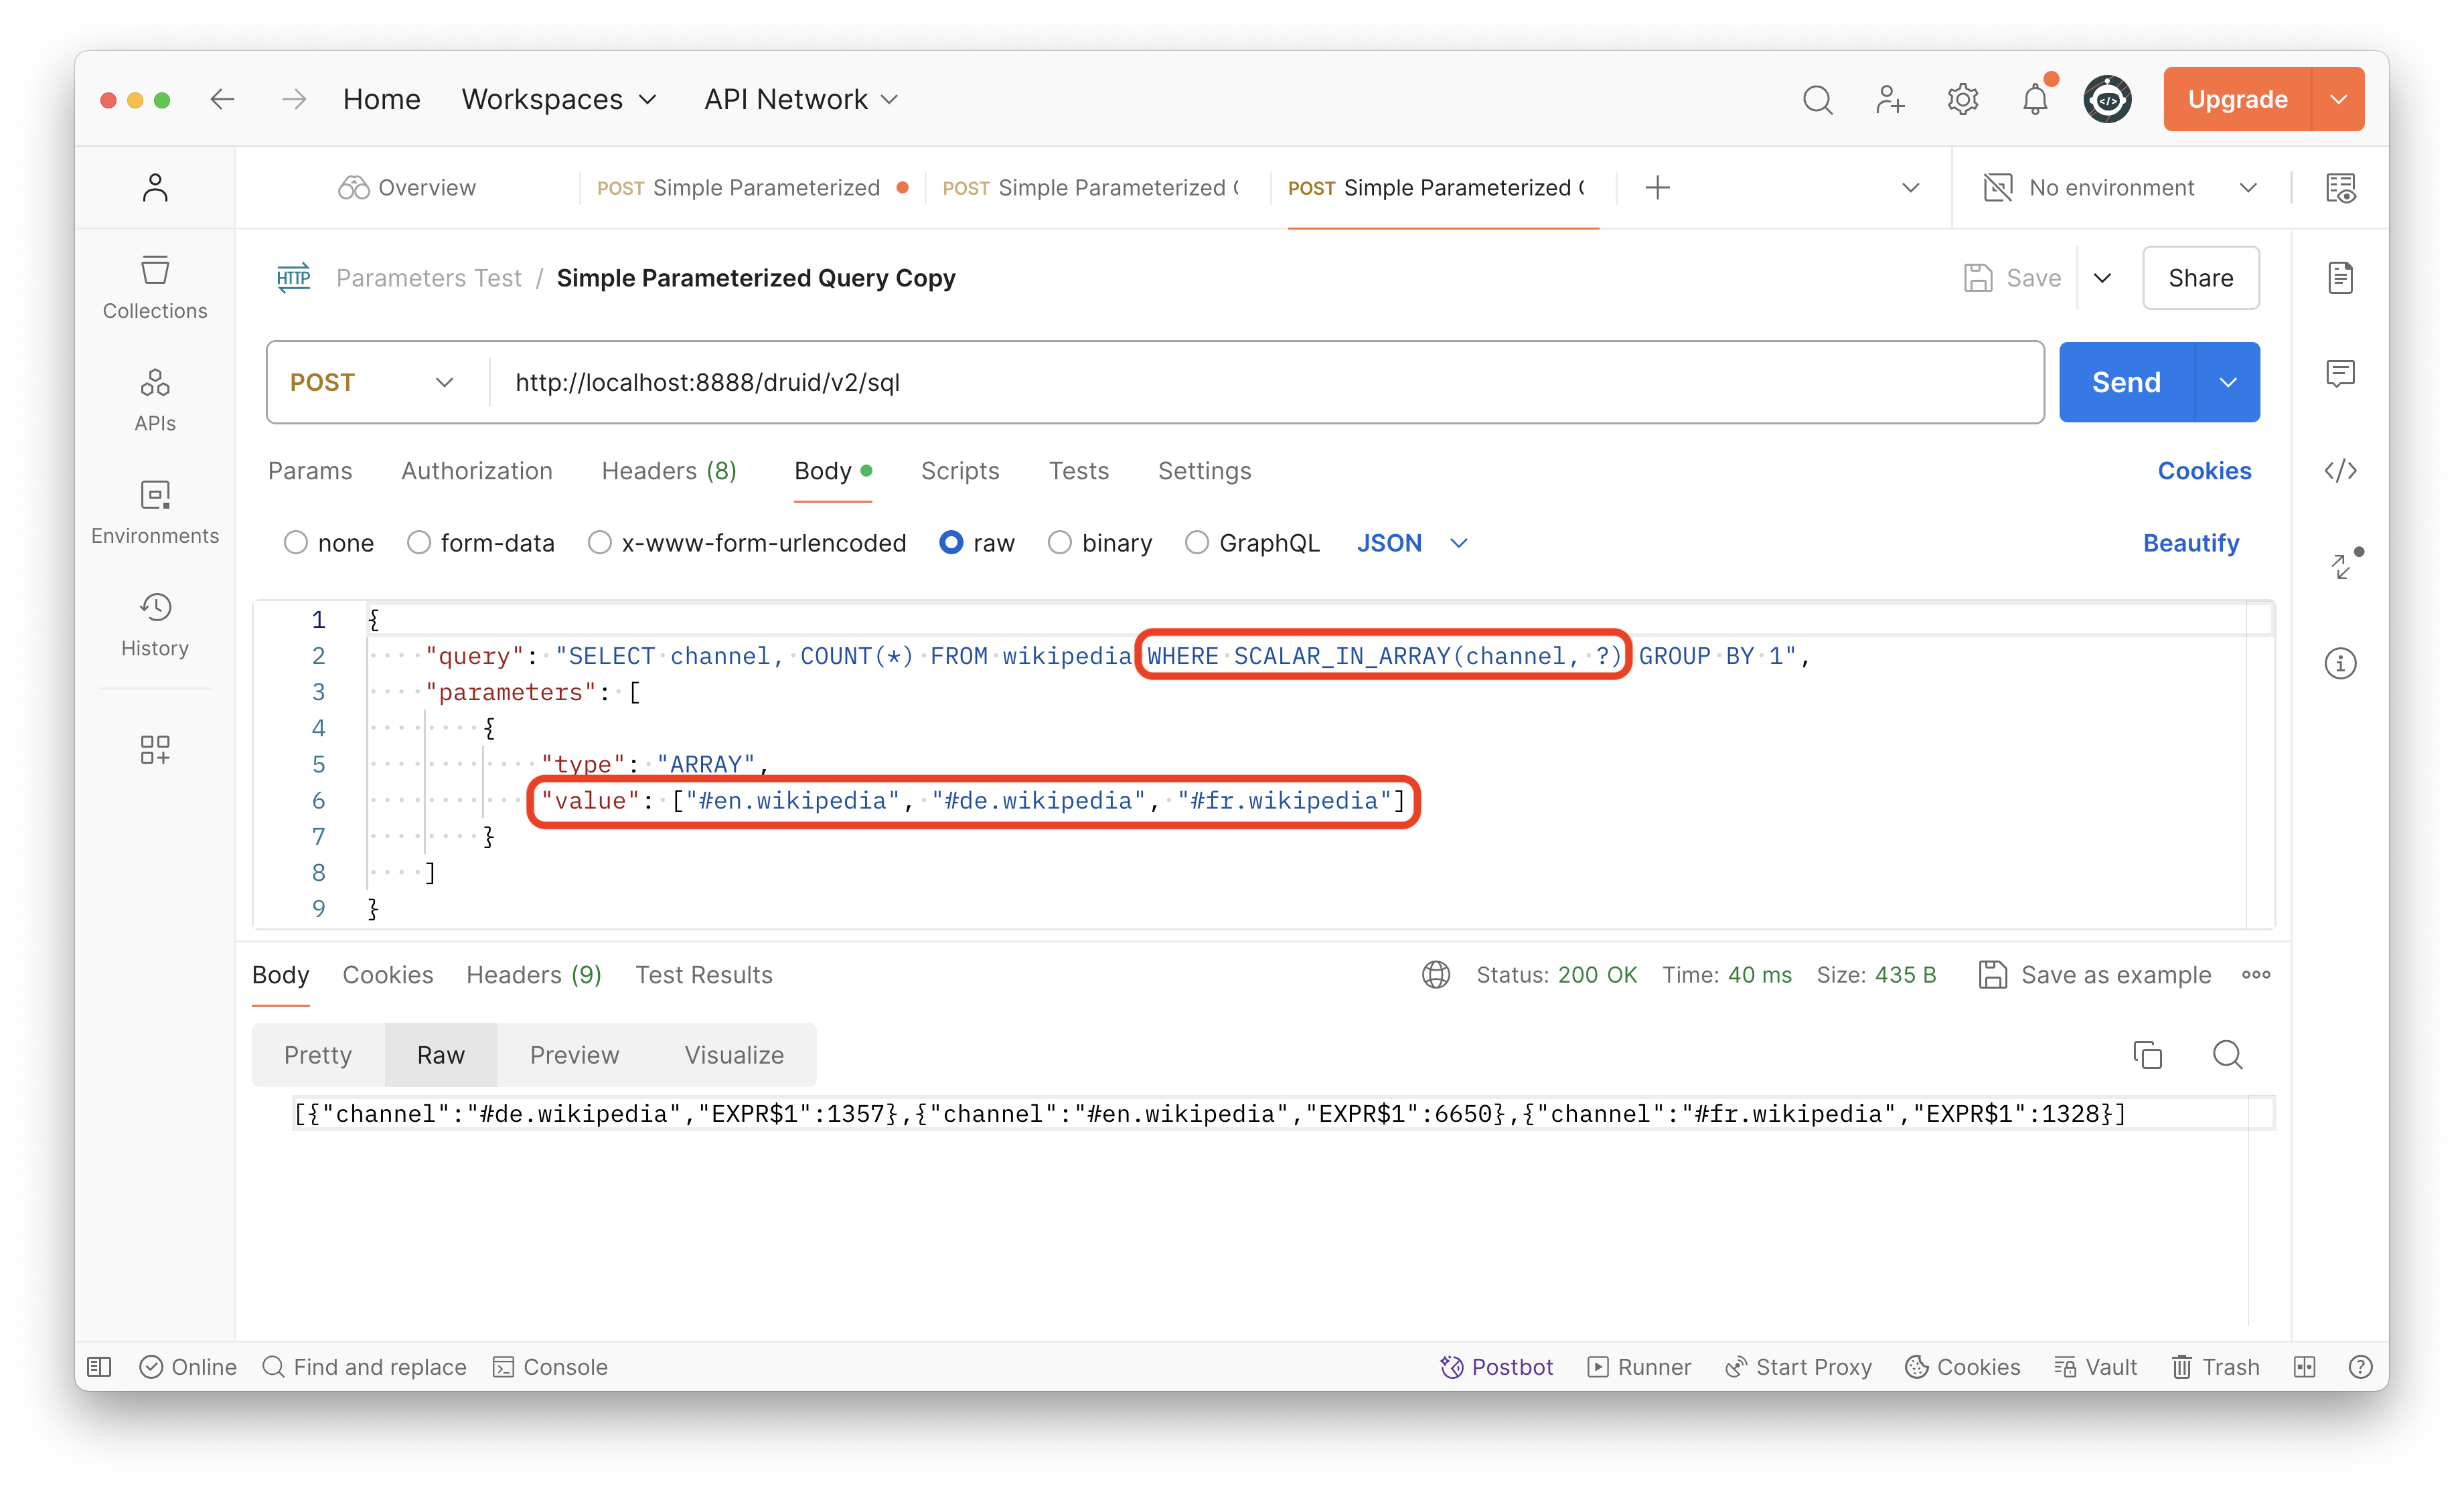Click the search icon in the header
The image size is (2464, 1490).
(1817, 99)
